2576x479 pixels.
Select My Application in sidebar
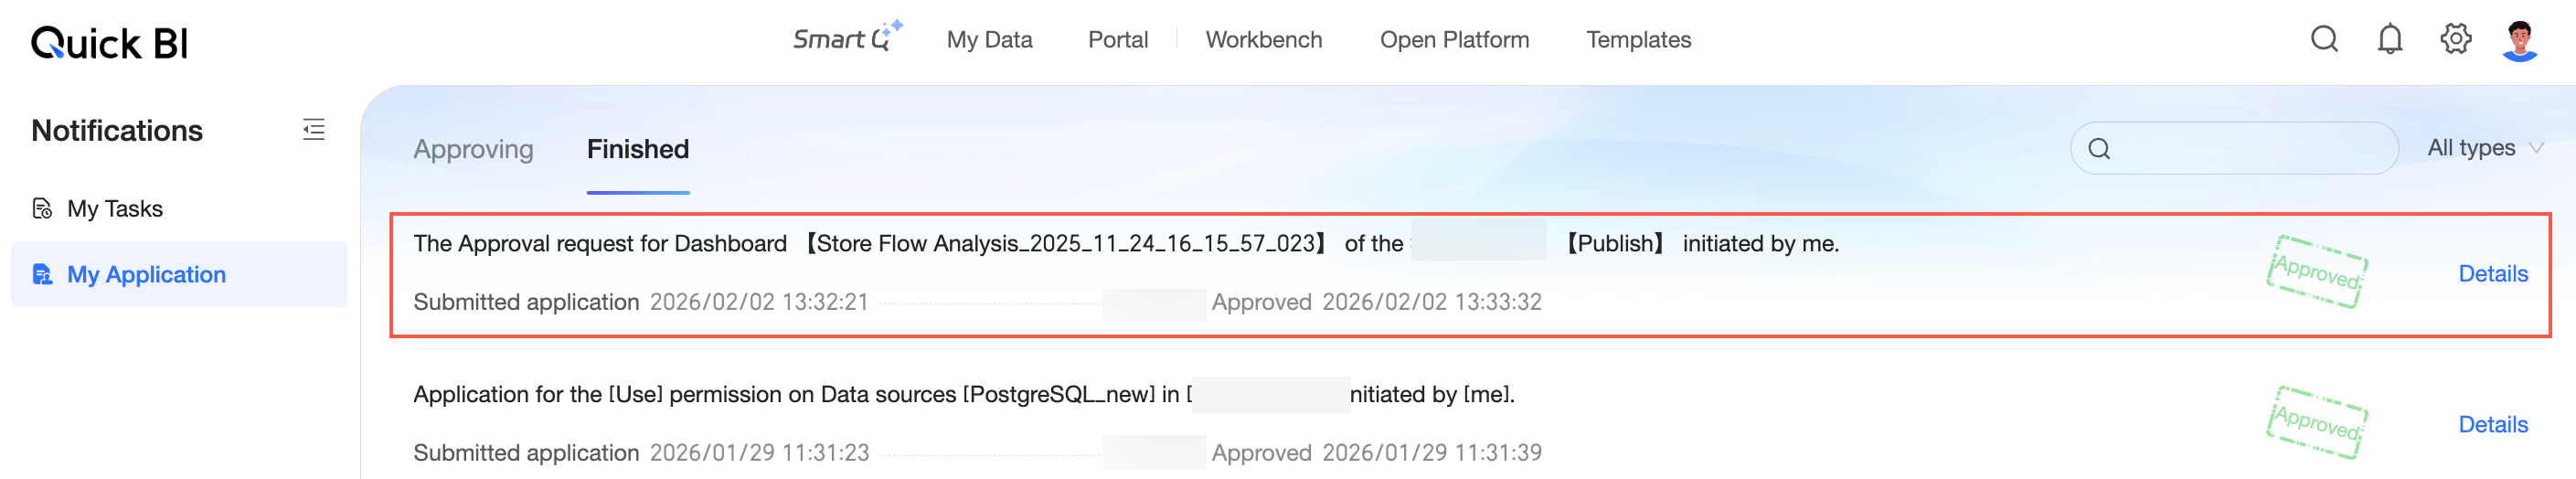pyautogui.click(x=179, y=274)
